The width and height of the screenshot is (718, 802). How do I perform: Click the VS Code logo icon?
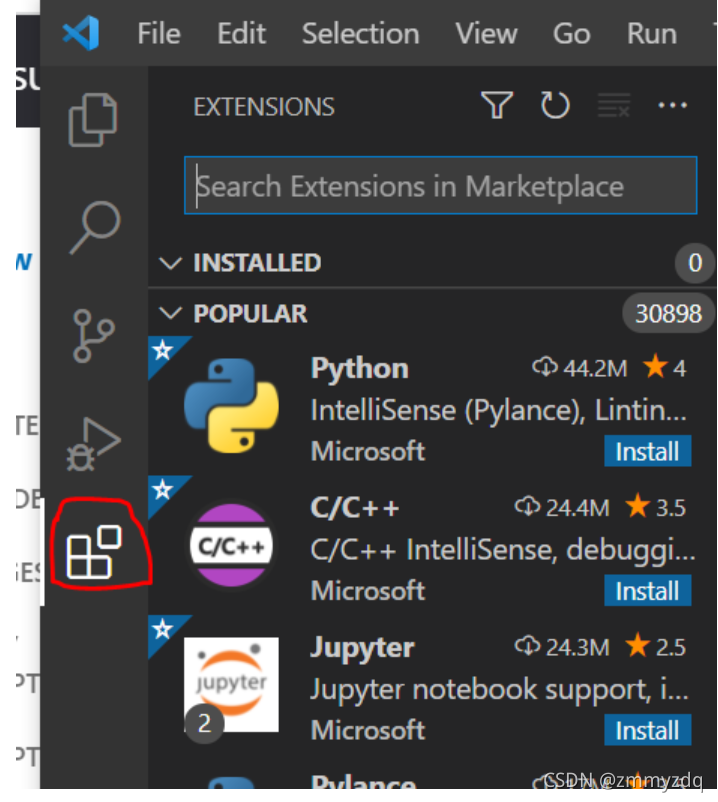pyautogui.click(x=81, y=33)
